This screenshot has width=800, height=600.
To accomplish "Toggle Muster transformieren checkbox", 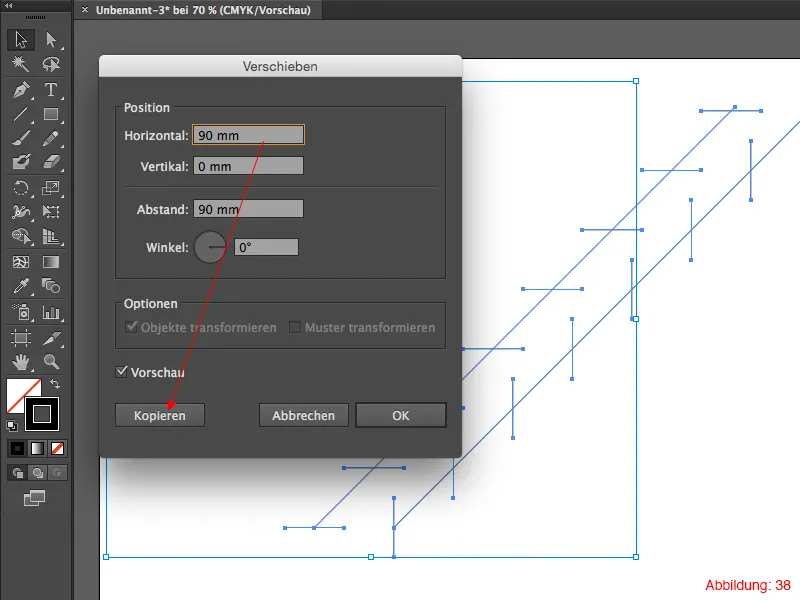I will [x=294, y=327].
